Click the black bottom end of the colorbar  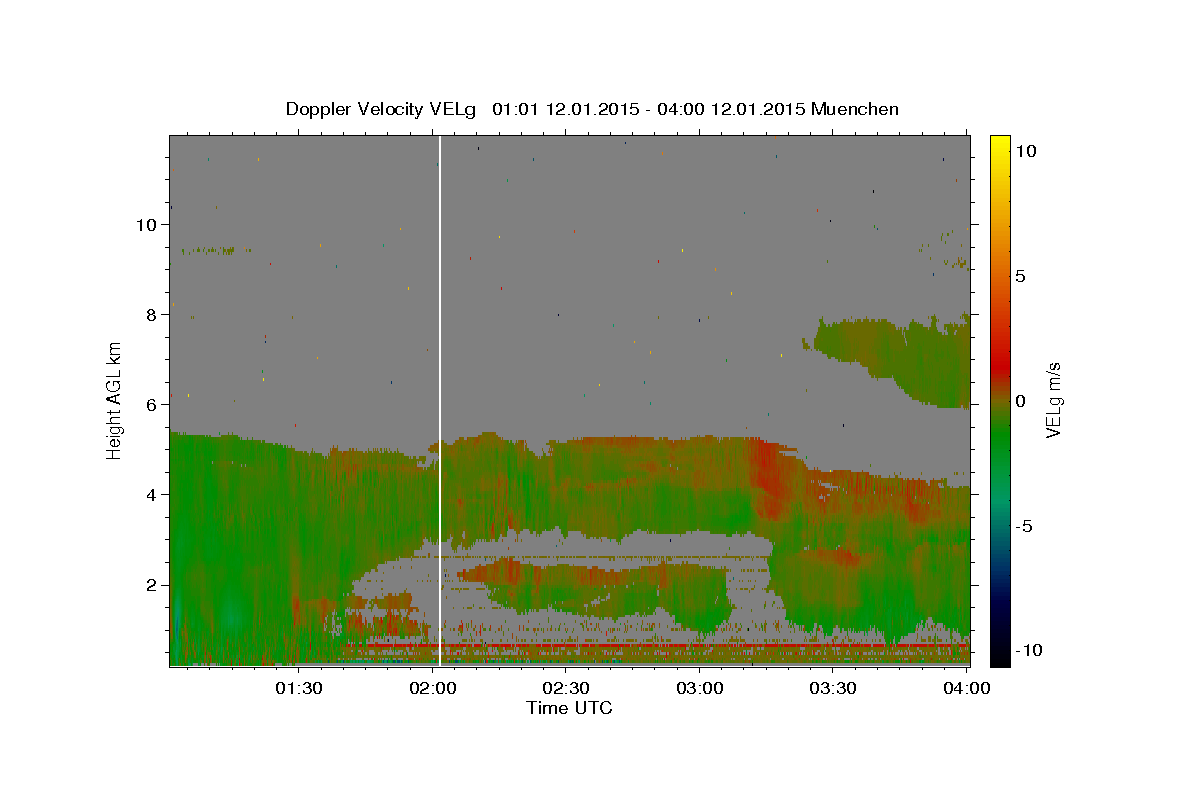click(x=1000, y=655)
